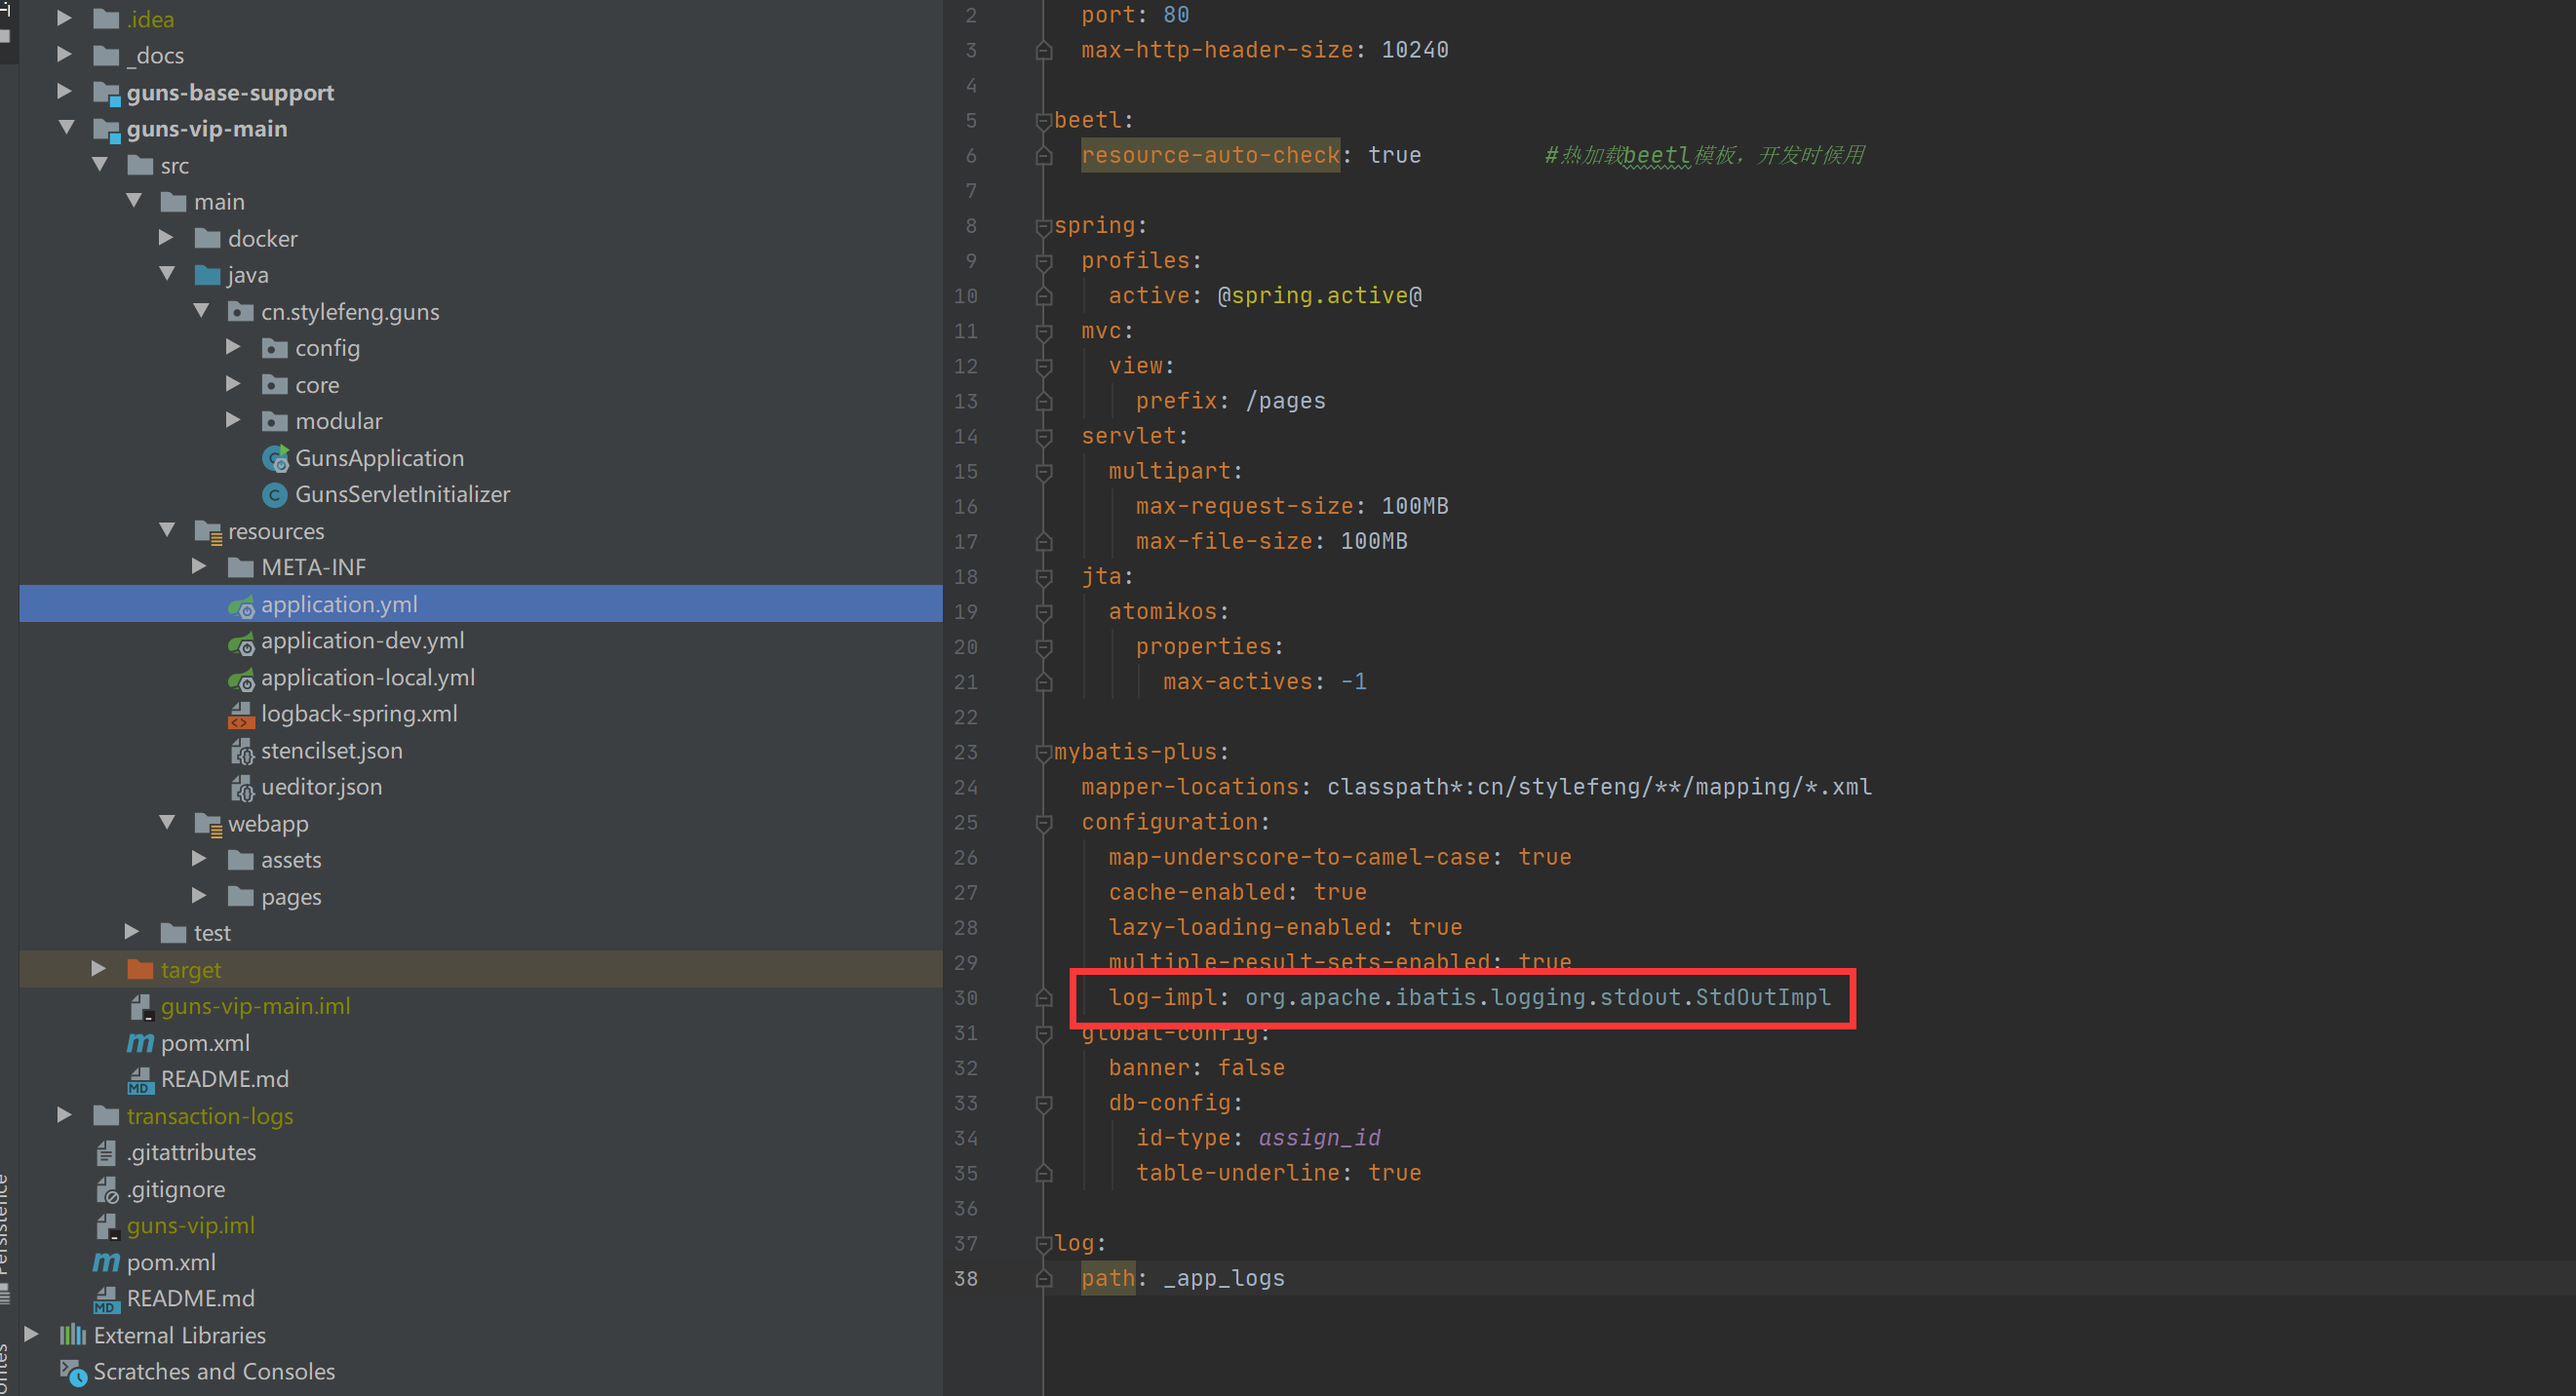This screenshot has height=1396, width=2576.
Task: Expand the guns-base-support module
Action: click(64, 92)
